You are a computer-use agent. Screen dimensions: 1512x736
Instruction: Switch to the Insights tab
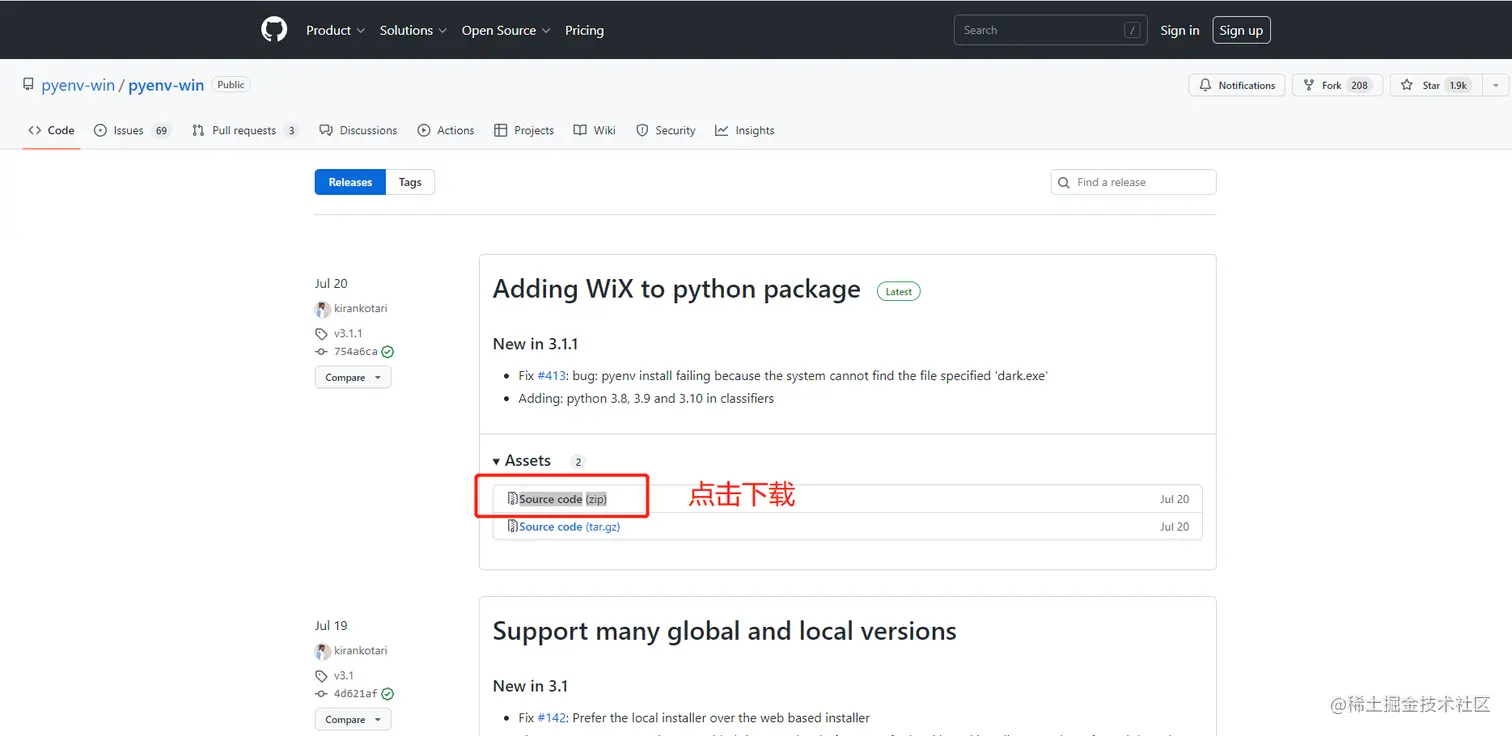(745, 130)
